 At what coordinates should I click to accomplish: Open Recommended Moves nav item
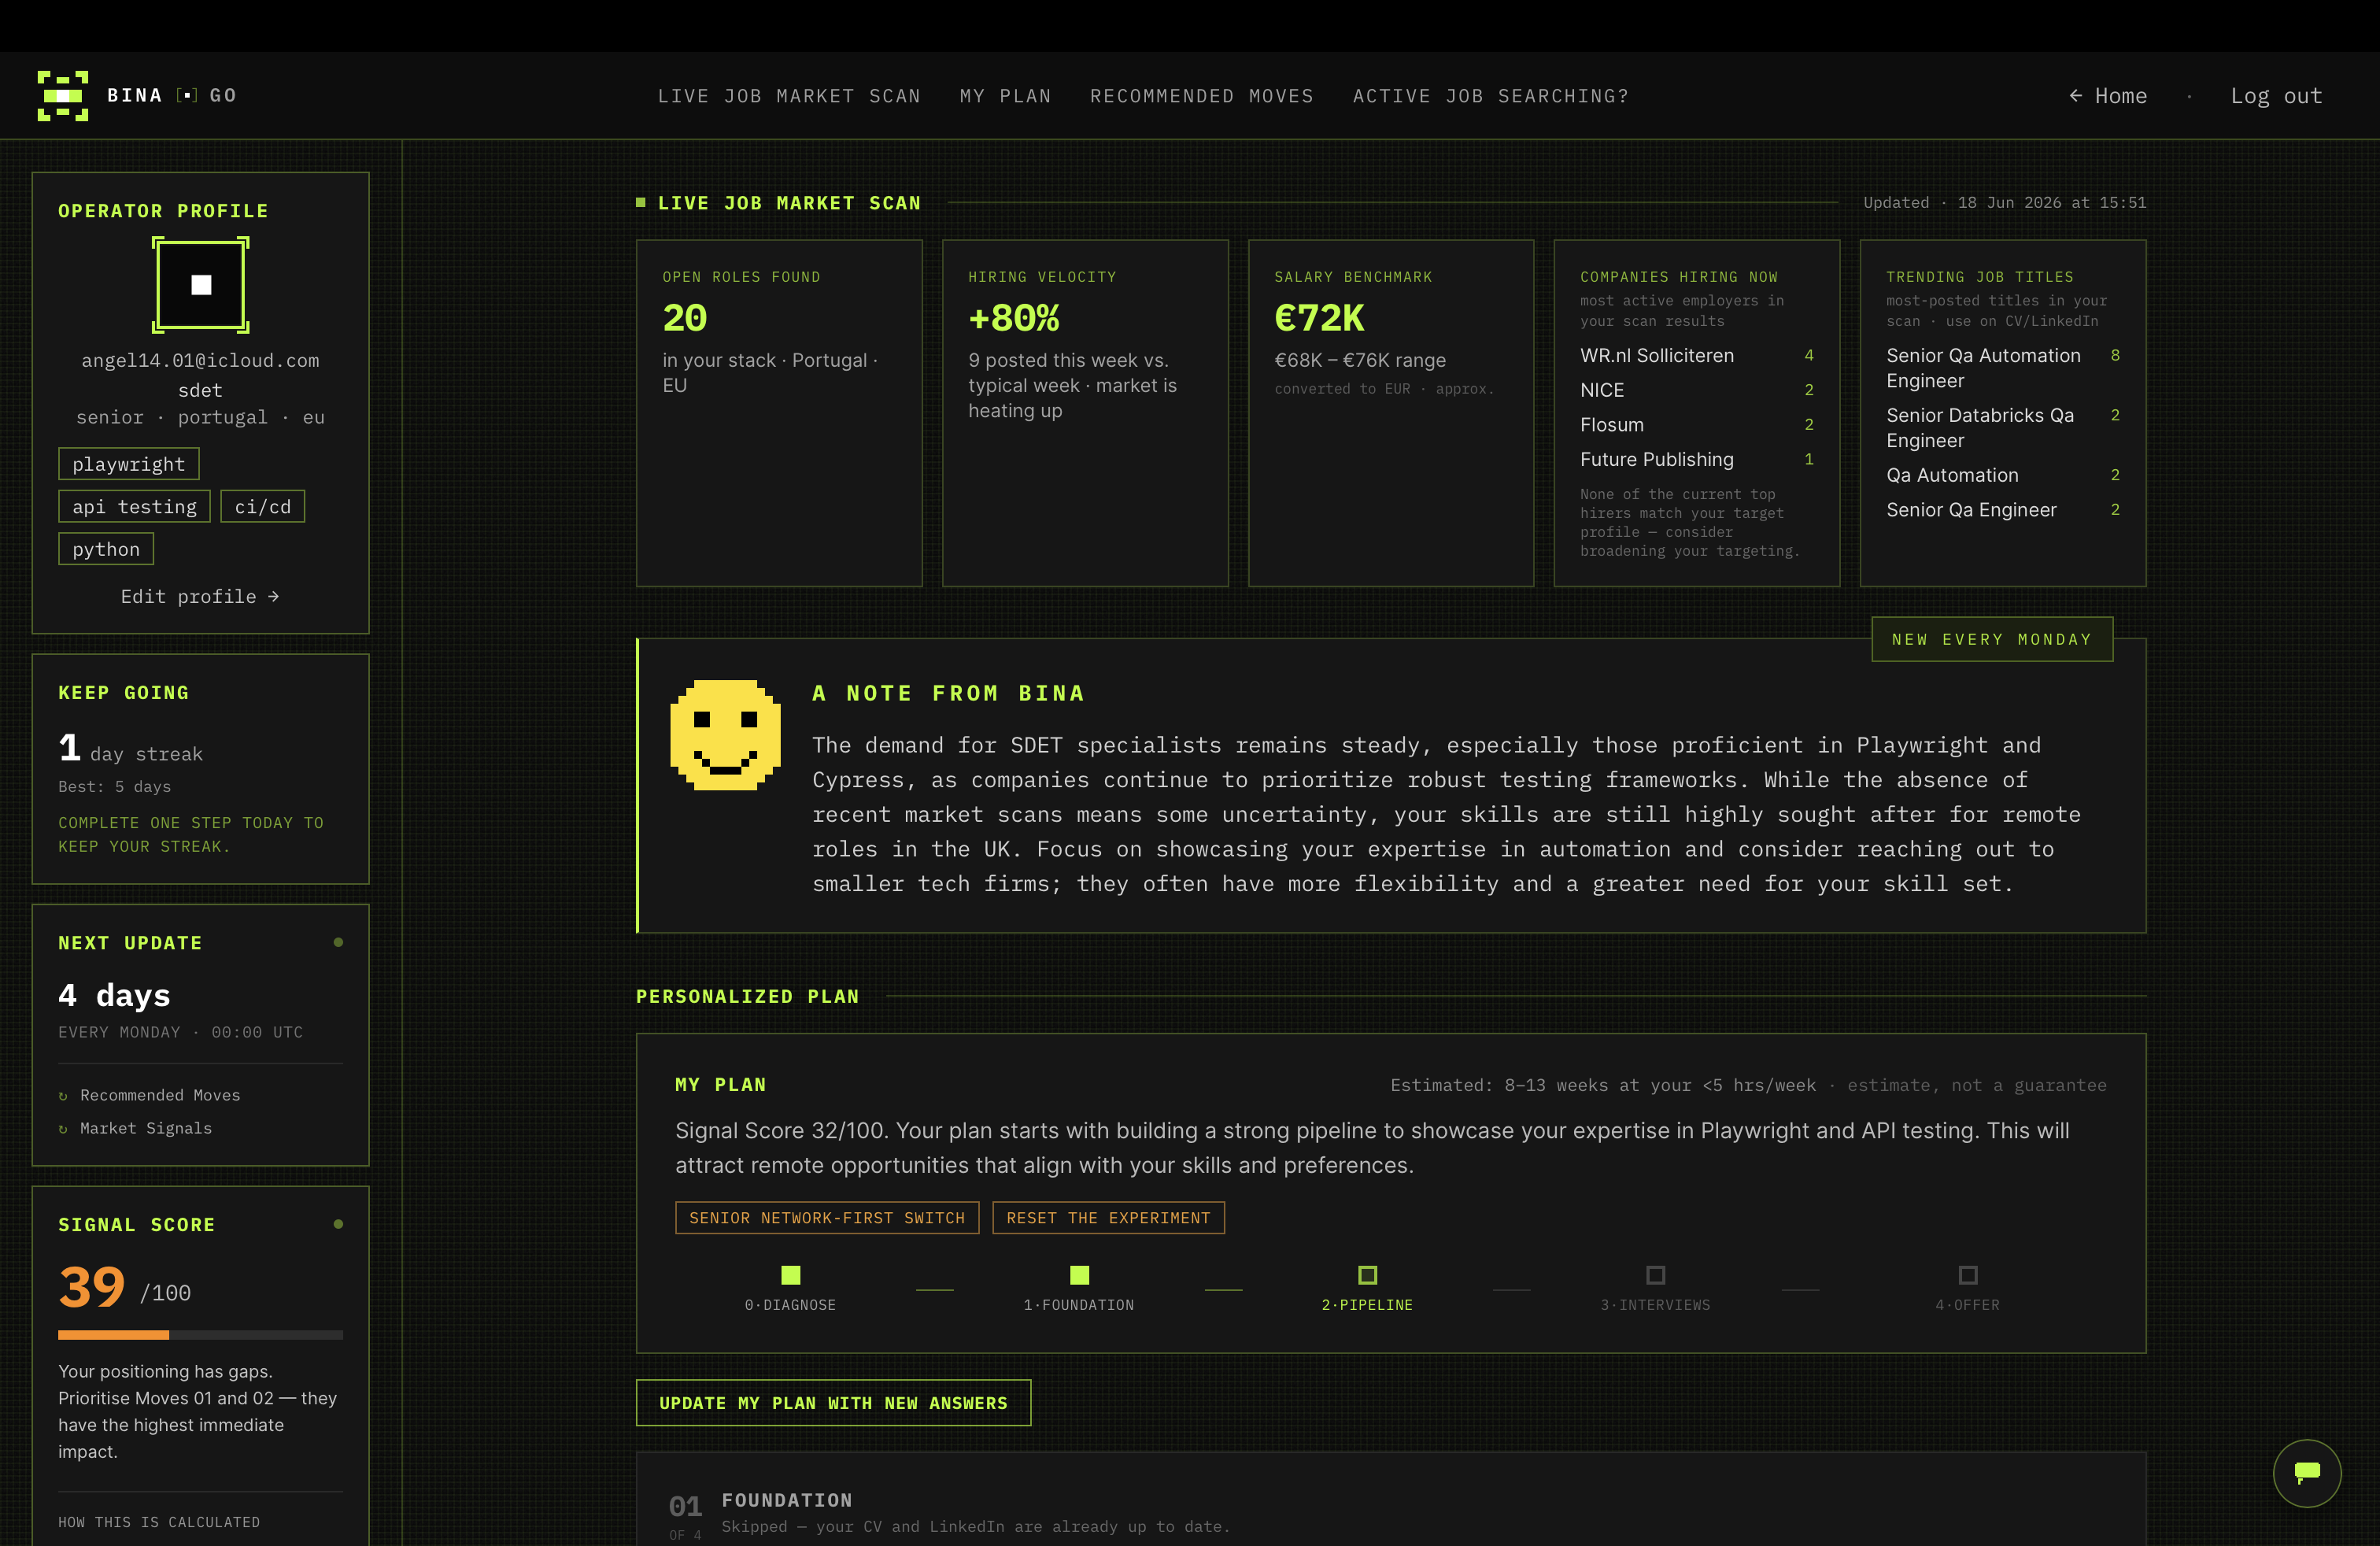(x=1201, y=96)
